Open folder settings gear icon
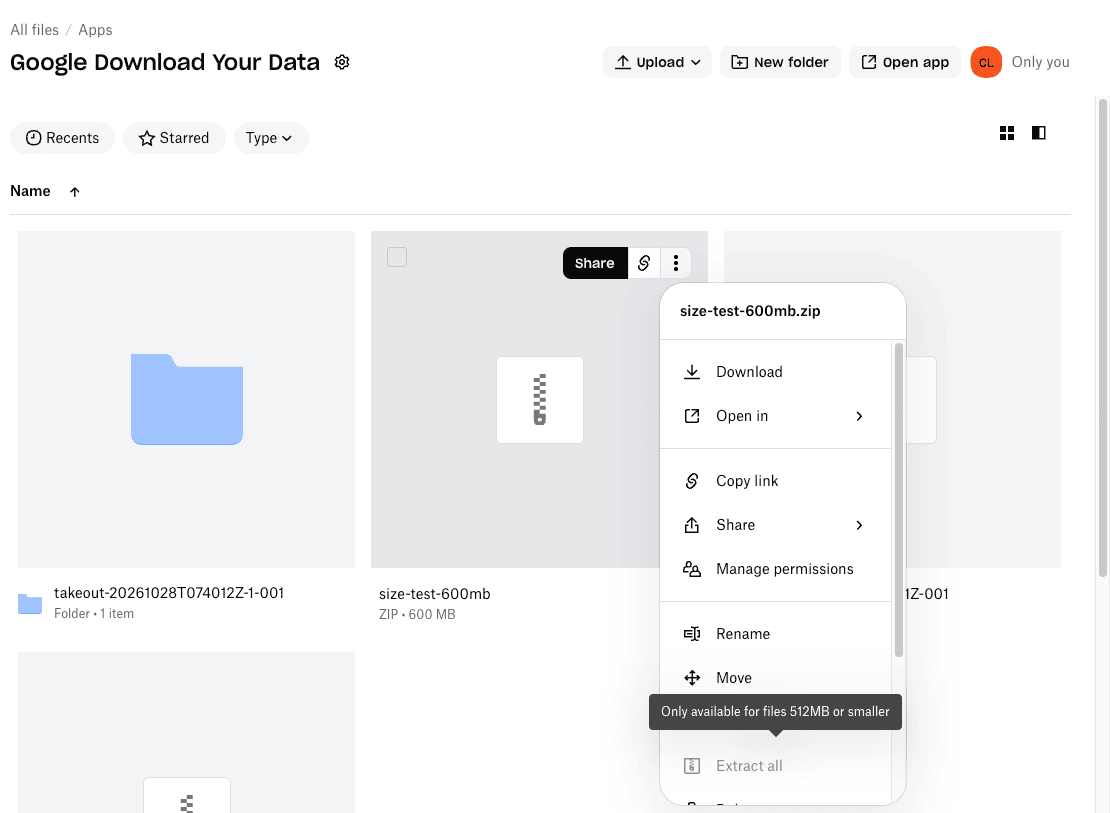 (x=342, y=62)
